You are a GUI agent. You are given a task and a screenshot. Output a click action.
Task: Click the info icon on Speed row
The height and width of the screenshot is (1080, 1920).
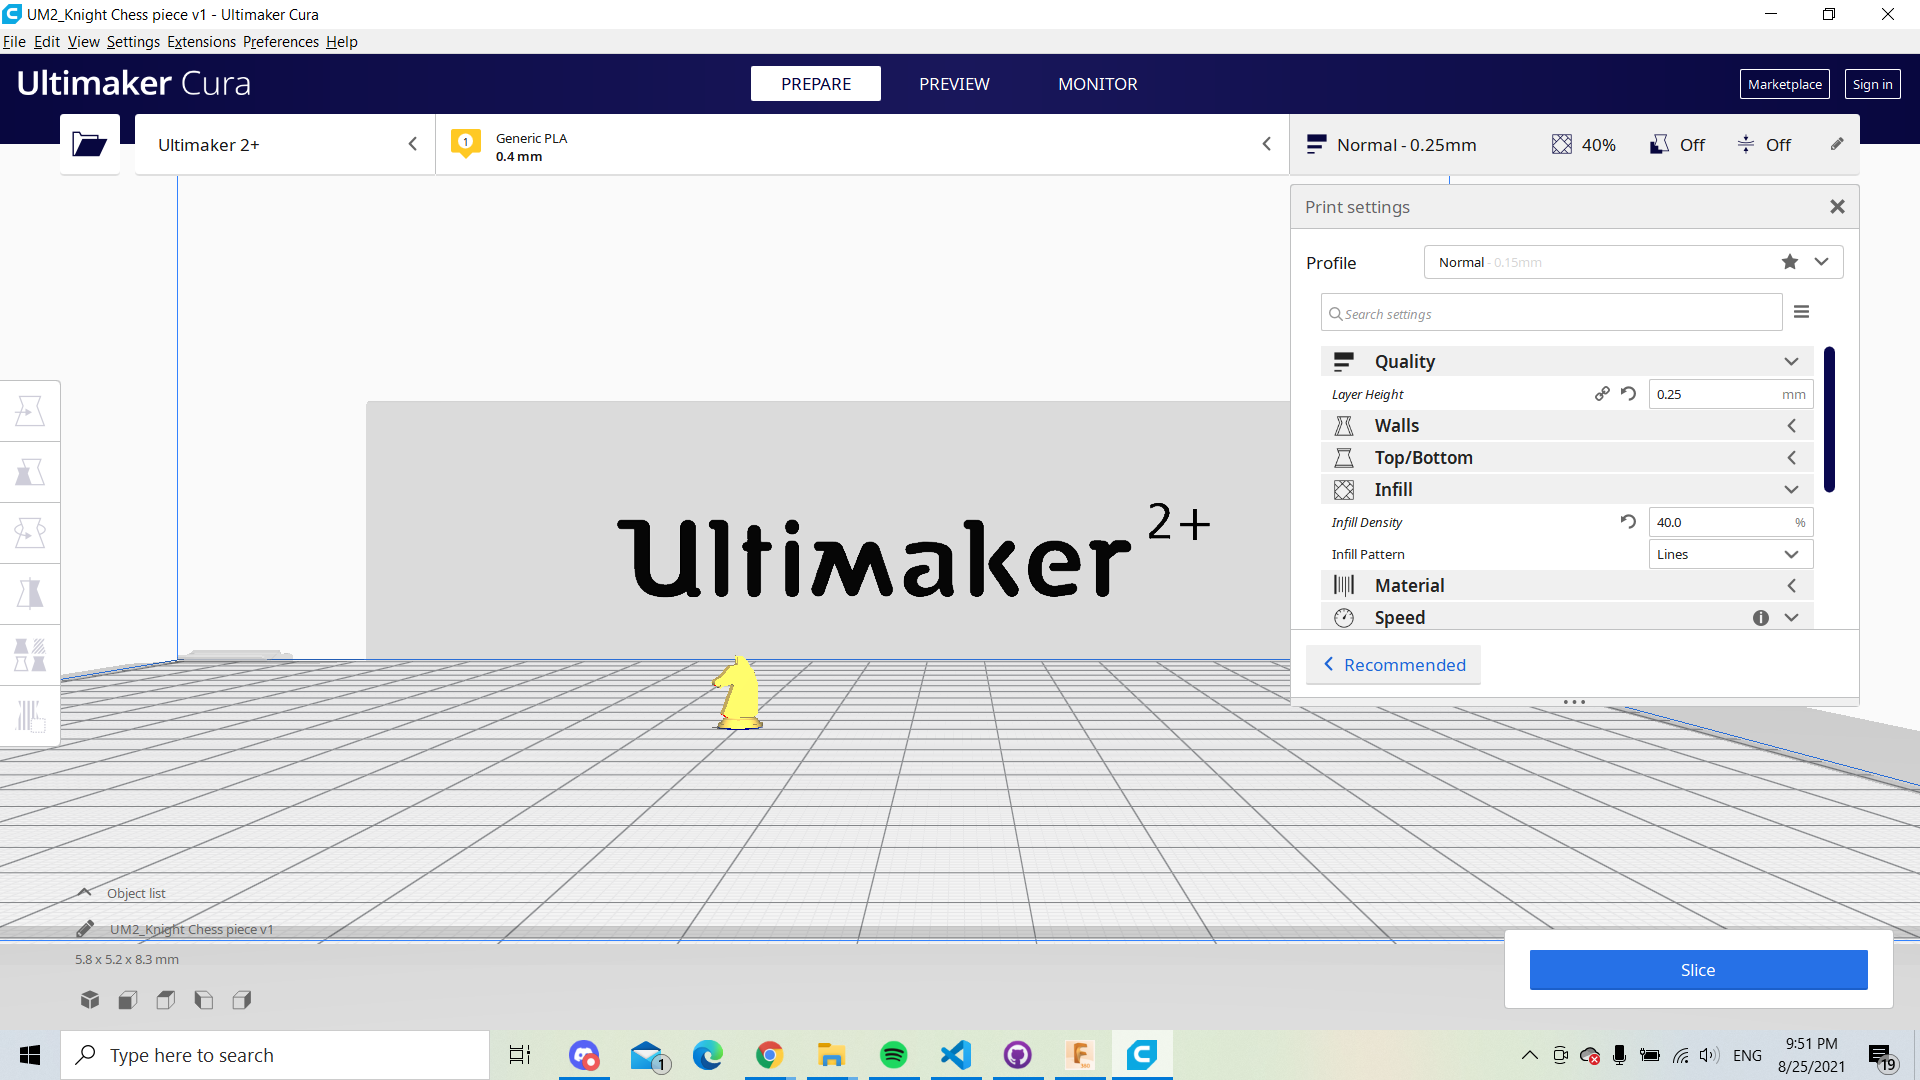pos(1761,618)
